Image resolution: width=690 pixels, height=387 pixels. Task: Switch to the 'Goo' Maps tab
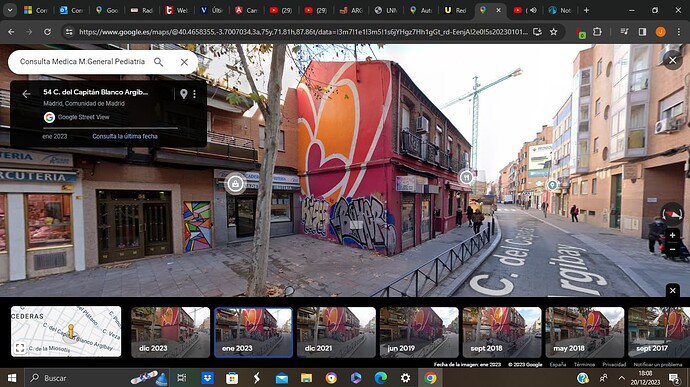[107, 10]
